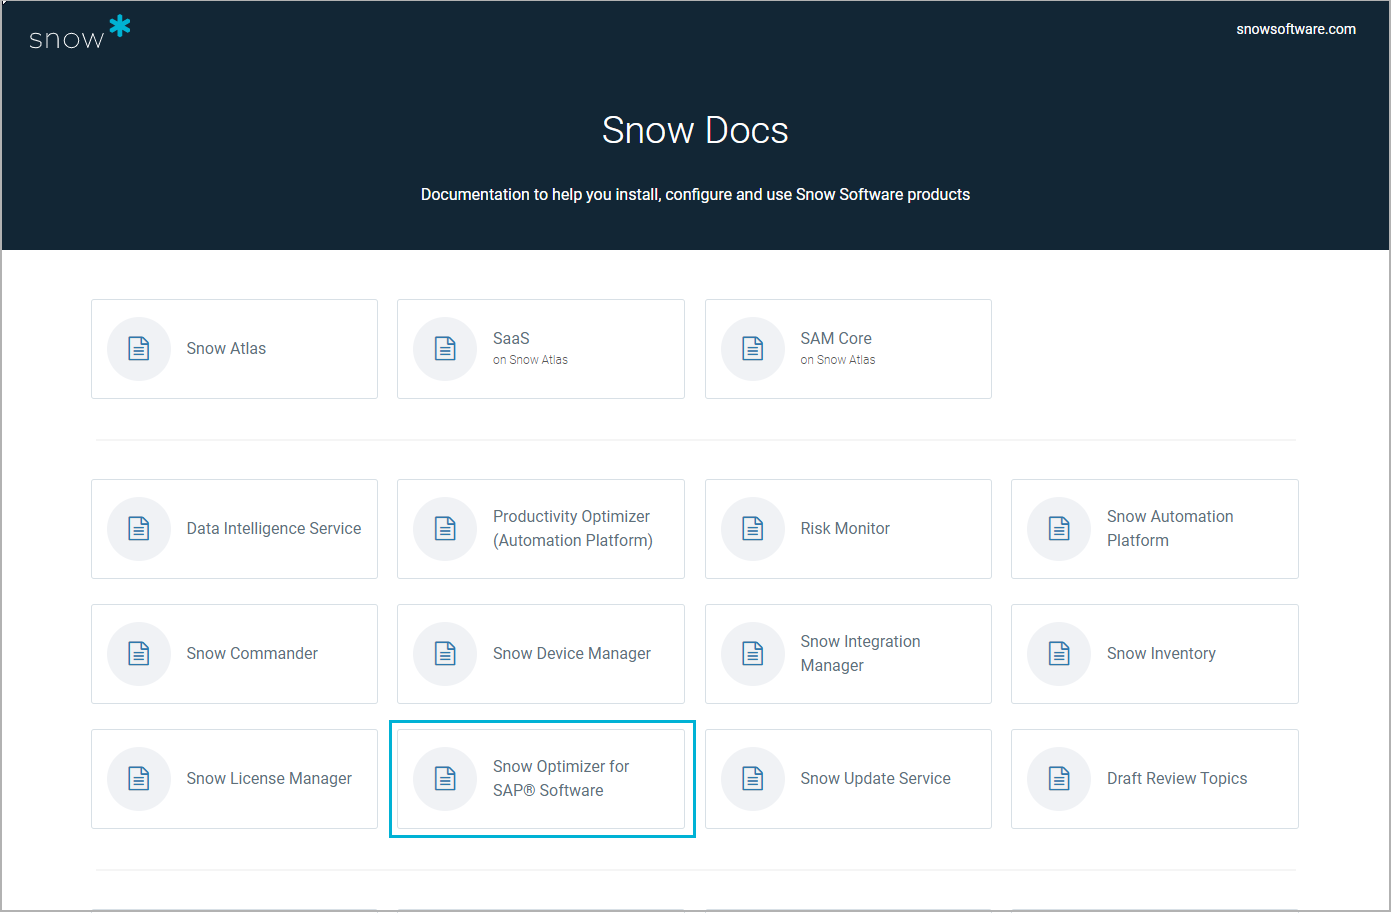This screenshot has width=1391, height=913.
Task: Select Snow Update Service label
Action: click(x=875, y=779)
